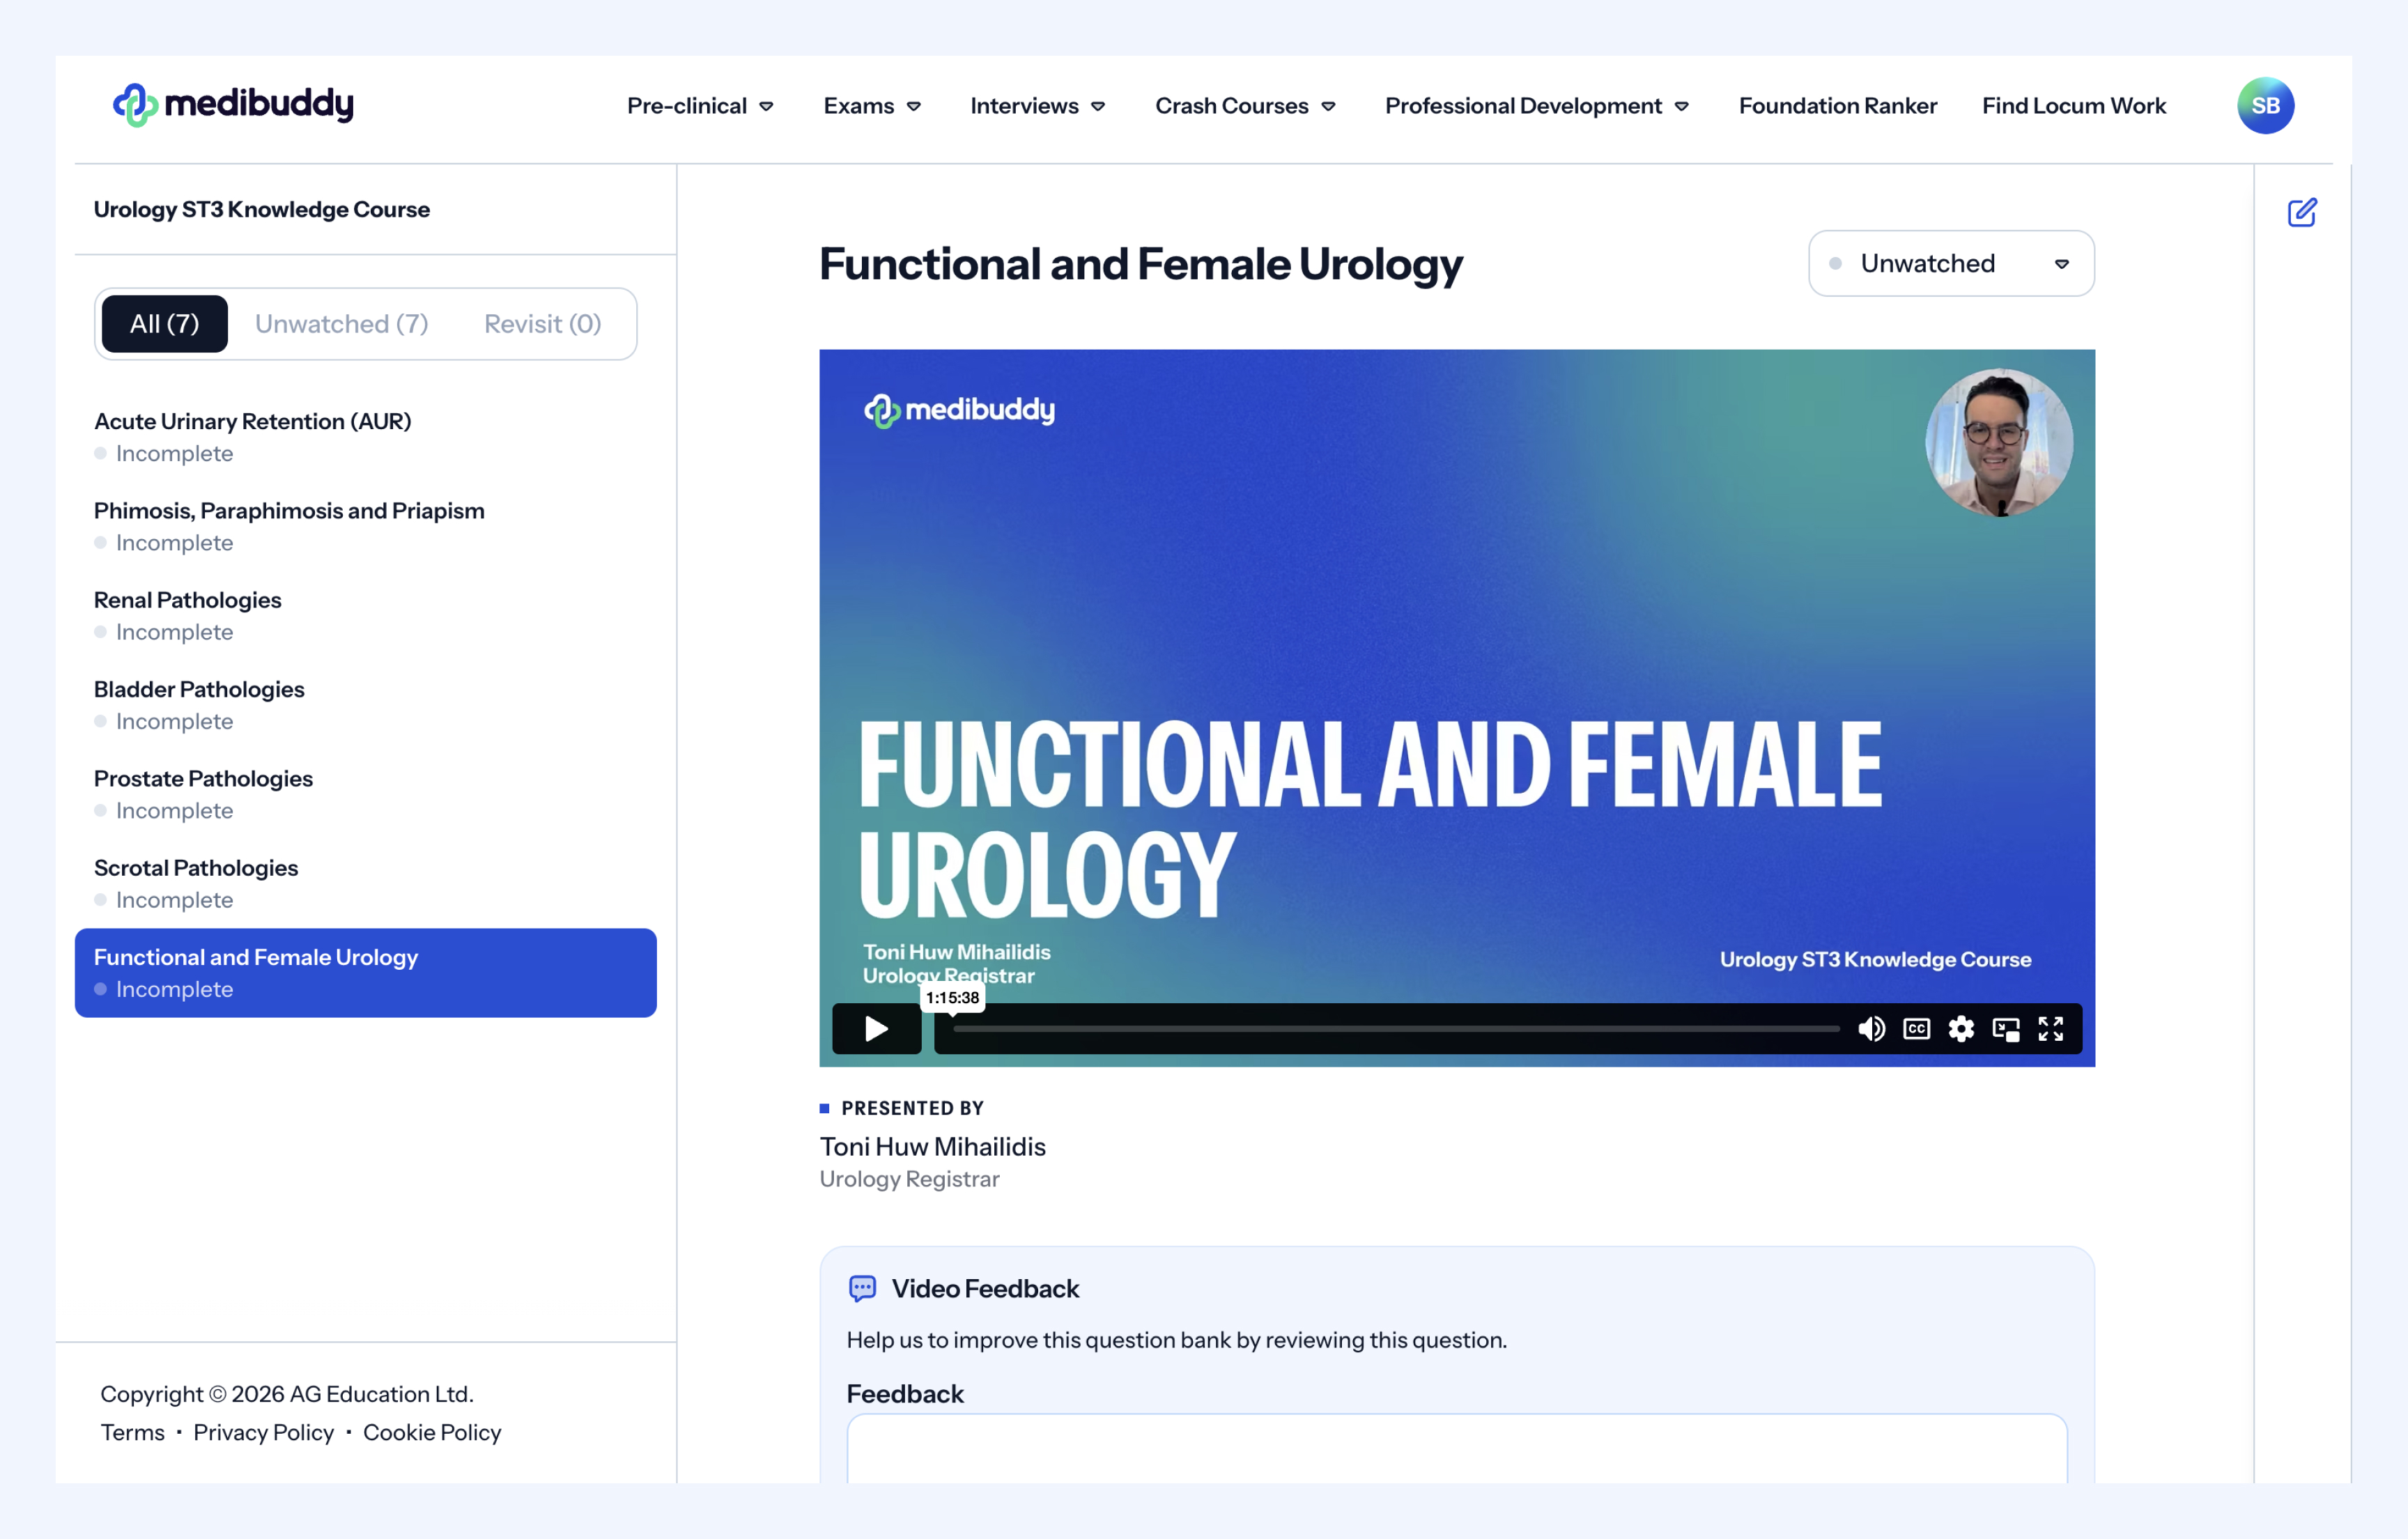
Task: Open the notes edit icon
Action: click(2301, 212)
